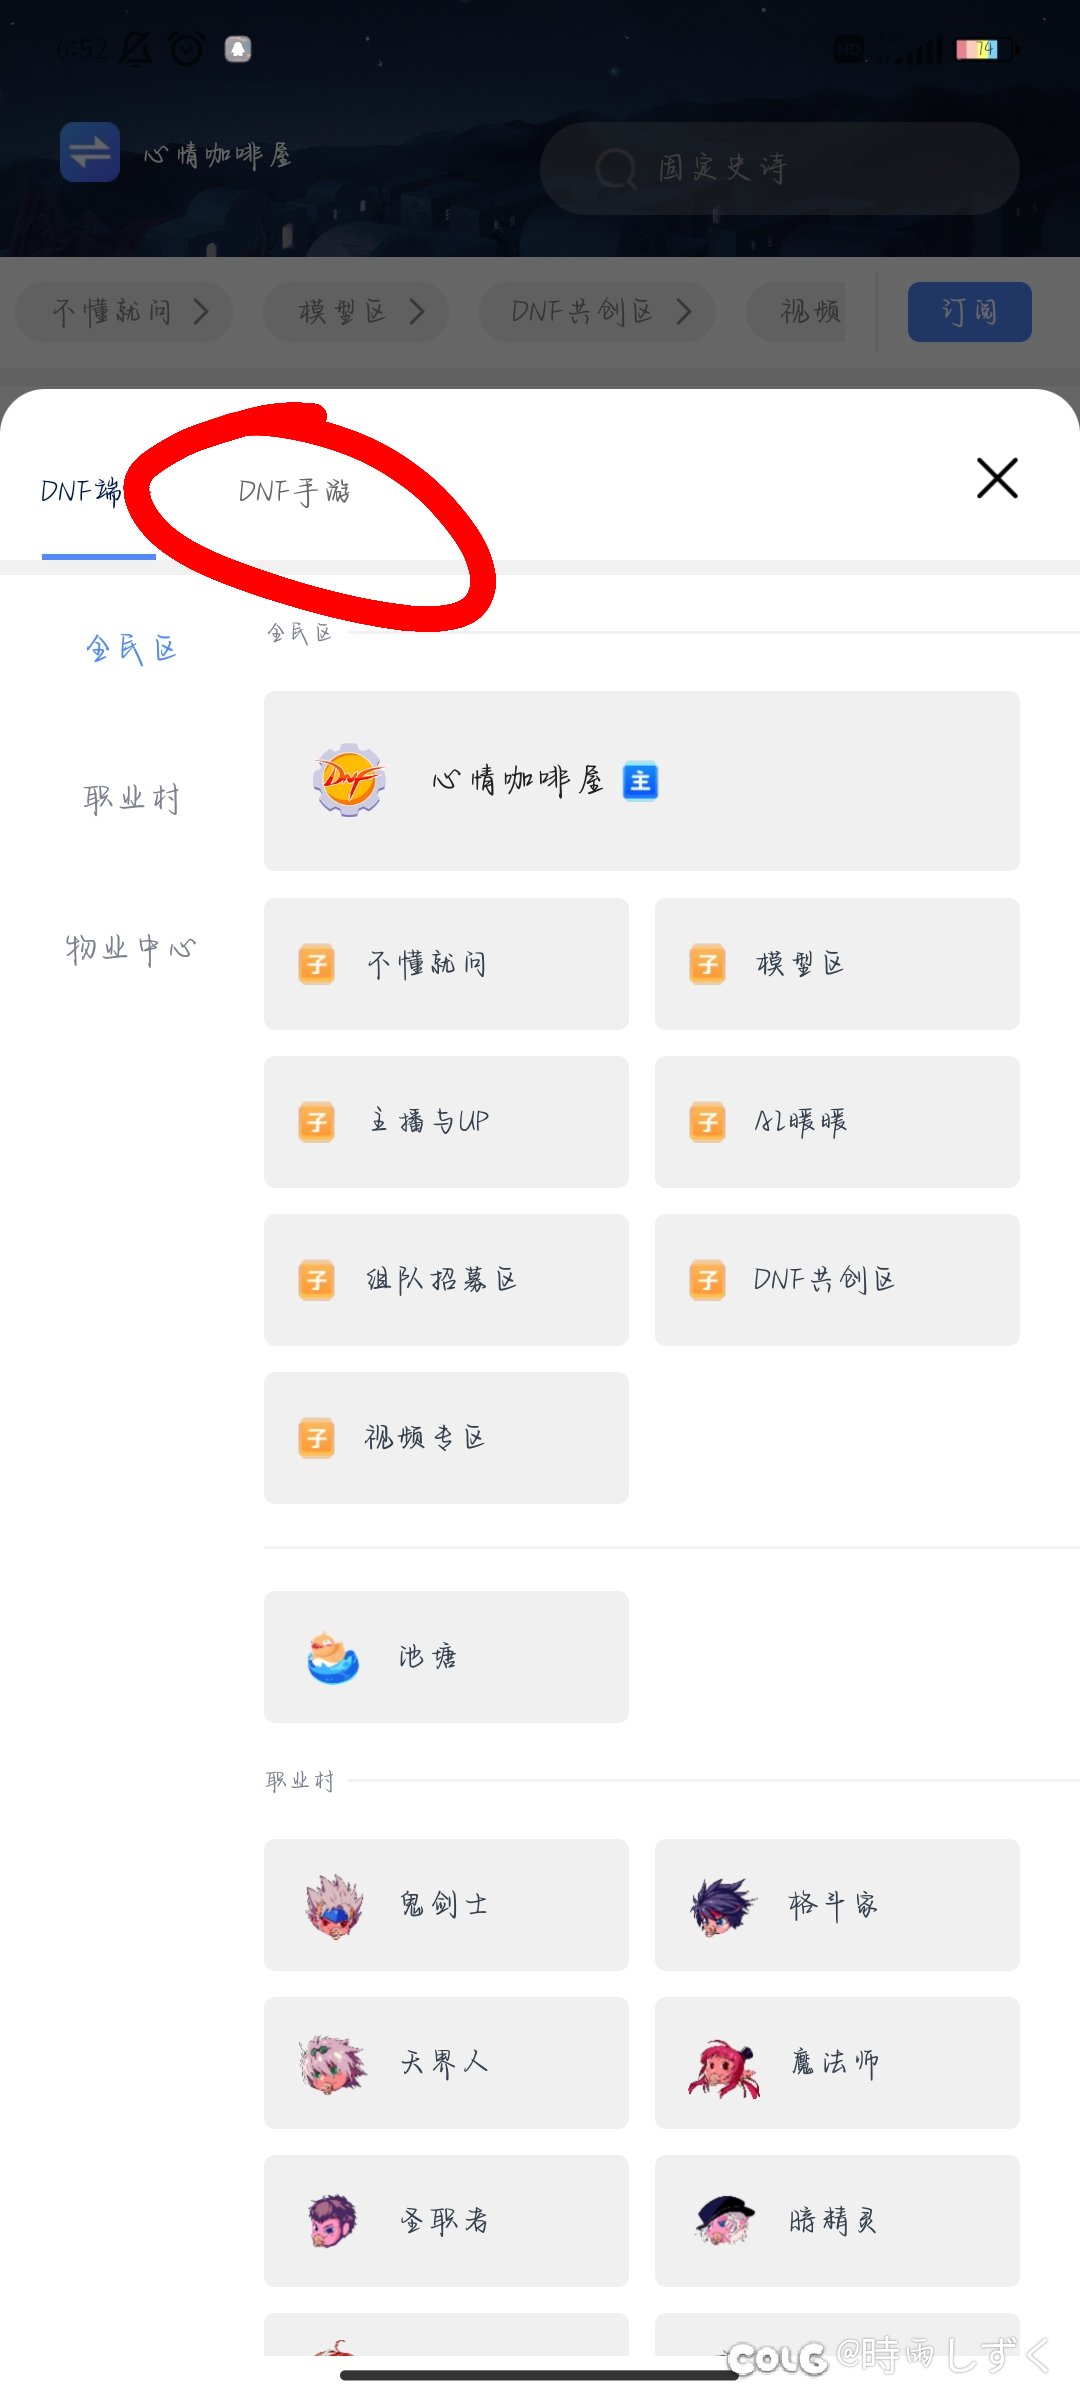1080x2400 pixels.
Task: Switch to the DNF手游 tab
Action: point(294,492)
